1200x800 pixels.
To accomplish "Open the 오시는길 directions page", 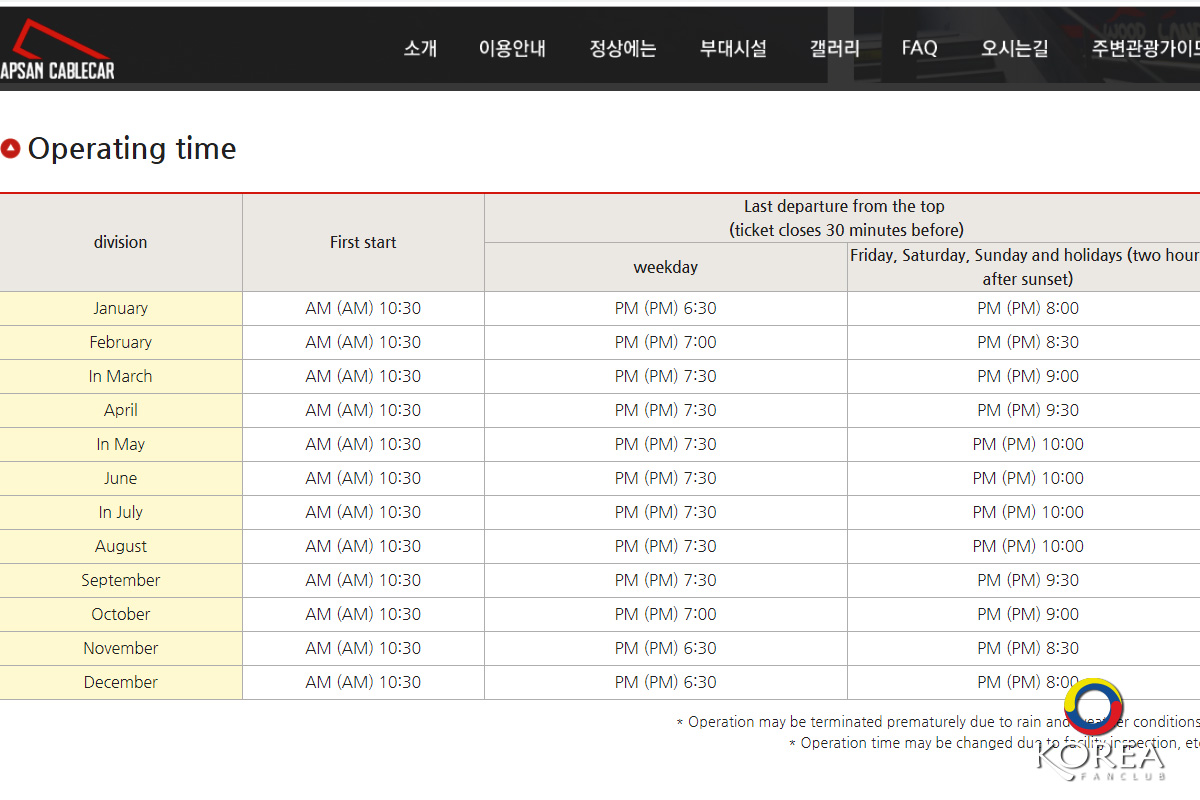I will pos(1015,48).
